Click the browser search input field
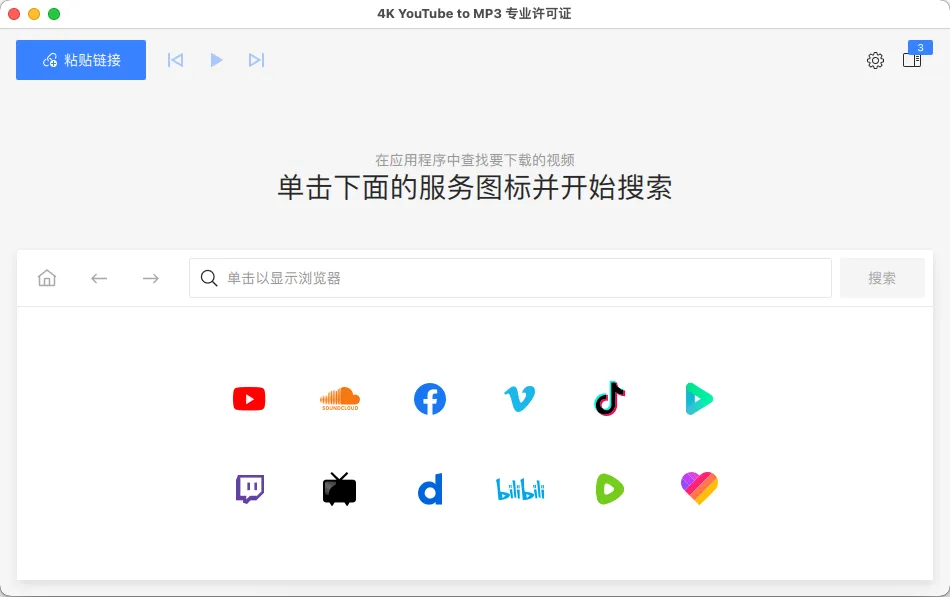Screen dimensions: 950x597 (510, 278)
